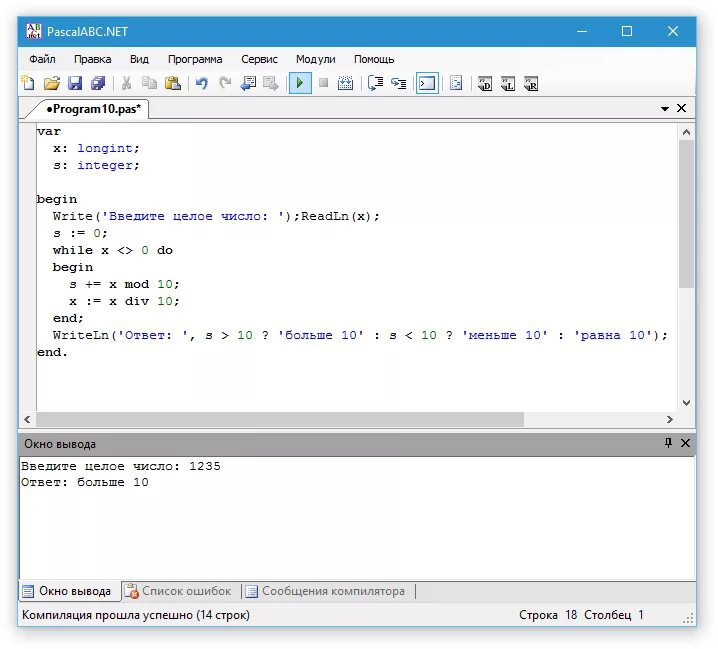Pin the Окно вывода panel

pos(668,442)
